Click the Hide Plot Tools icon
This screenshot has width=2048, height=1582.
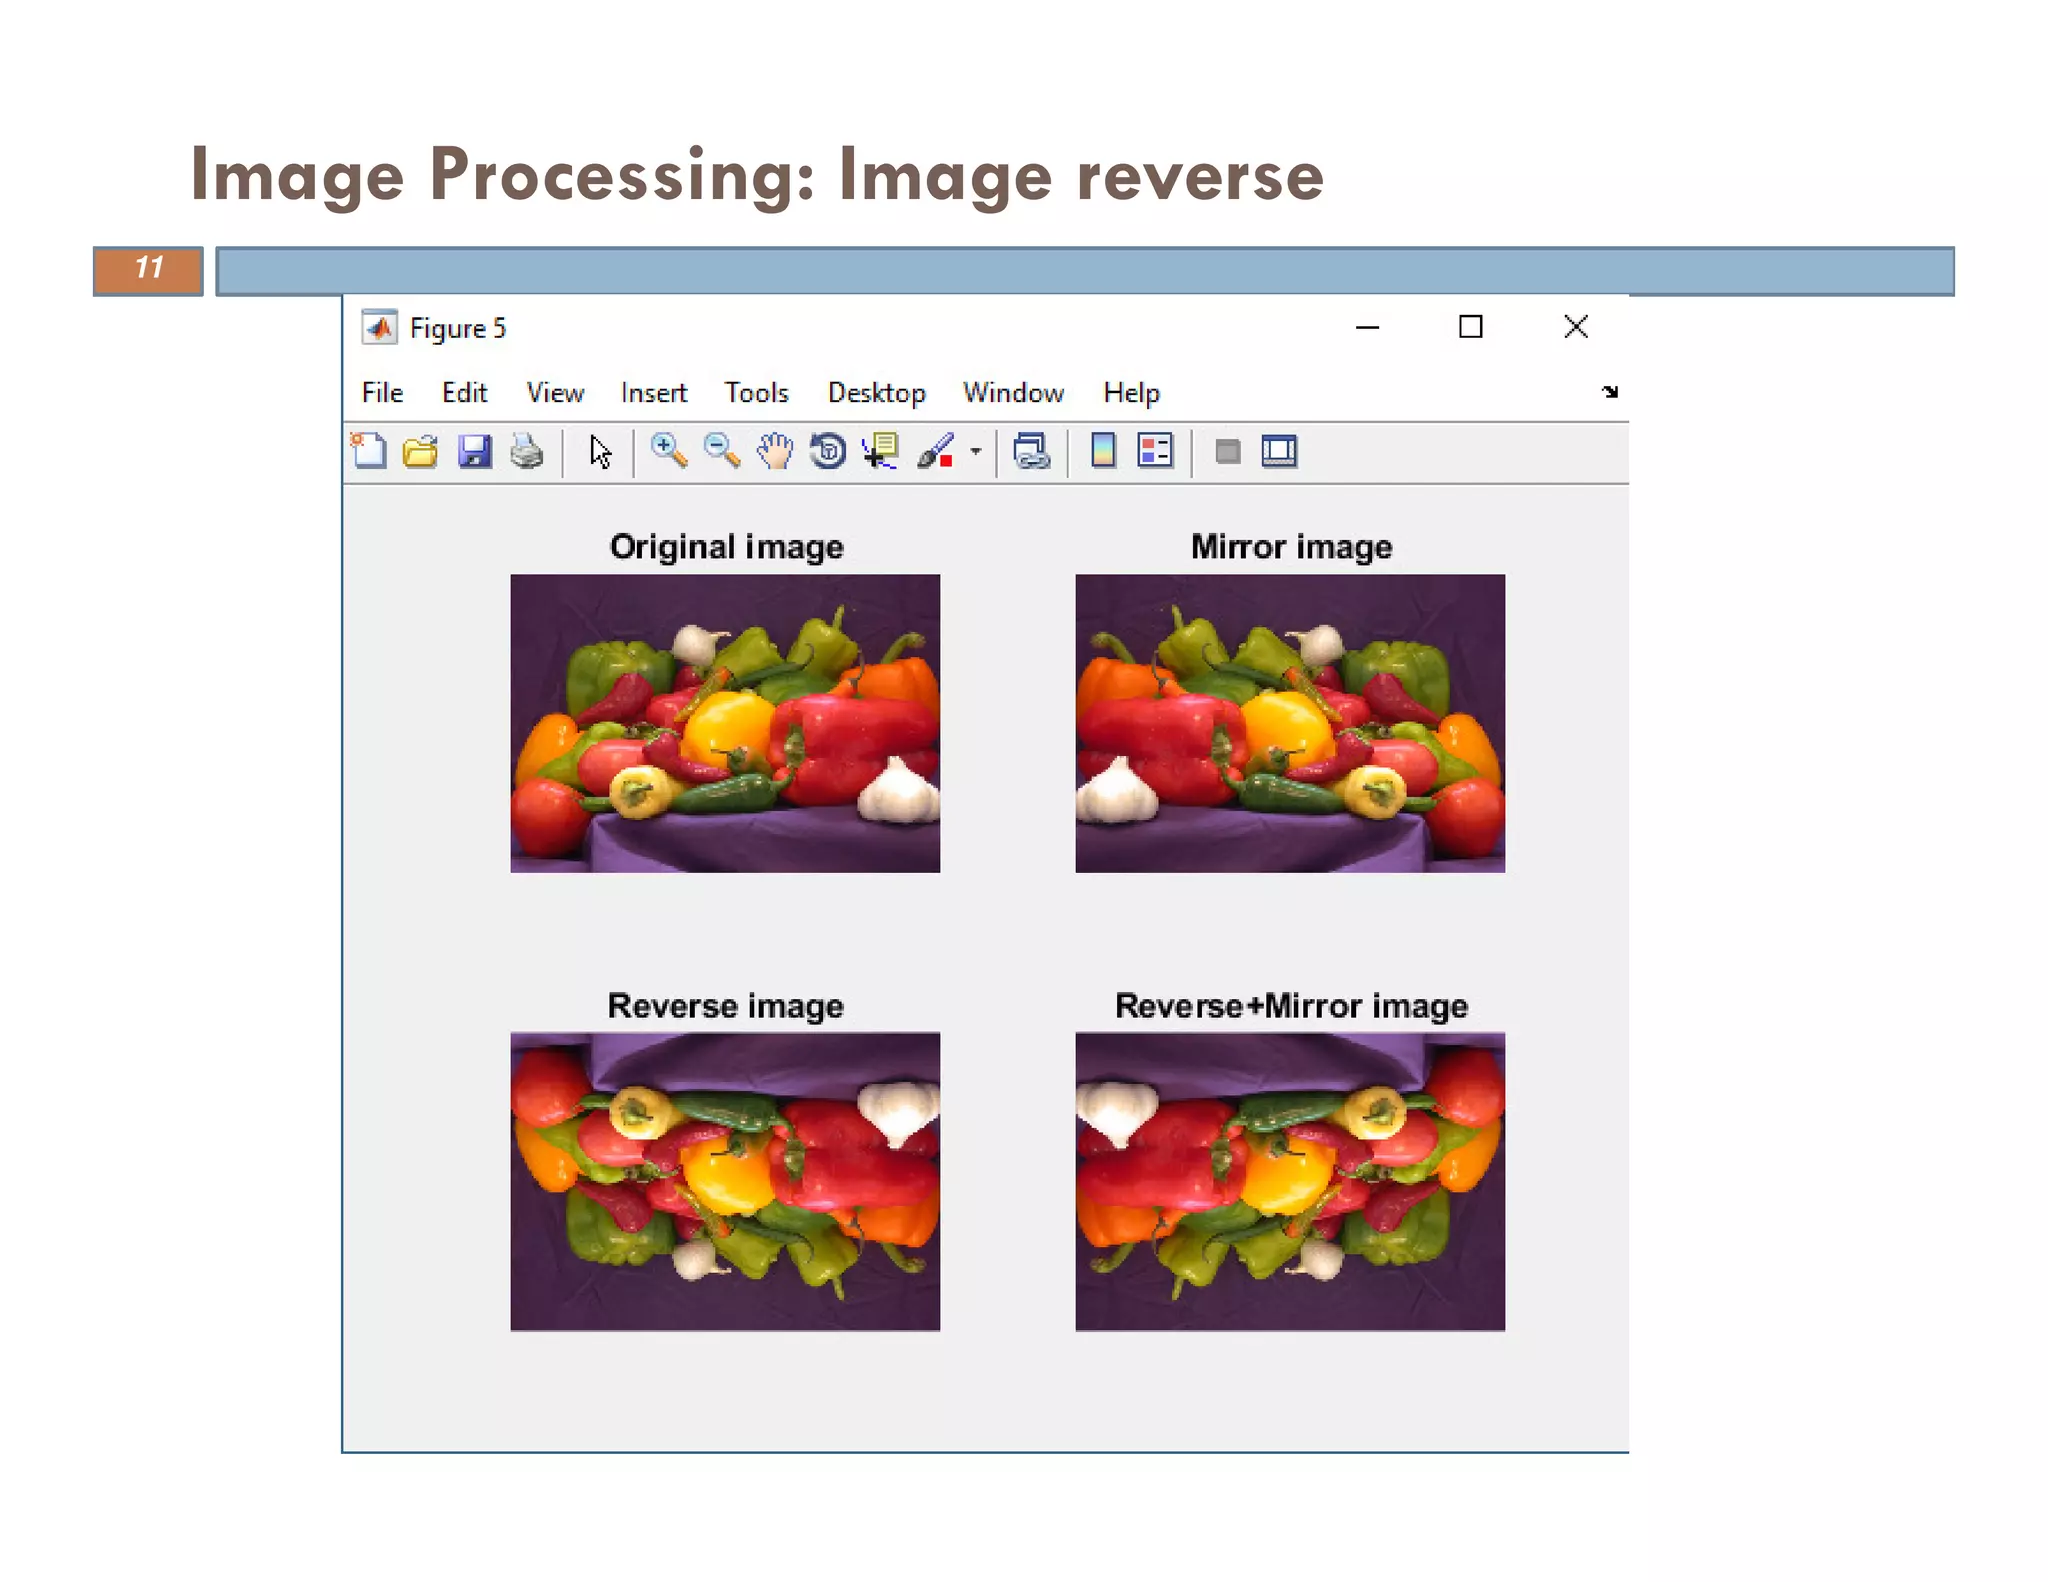click(x=1227, y=452)
